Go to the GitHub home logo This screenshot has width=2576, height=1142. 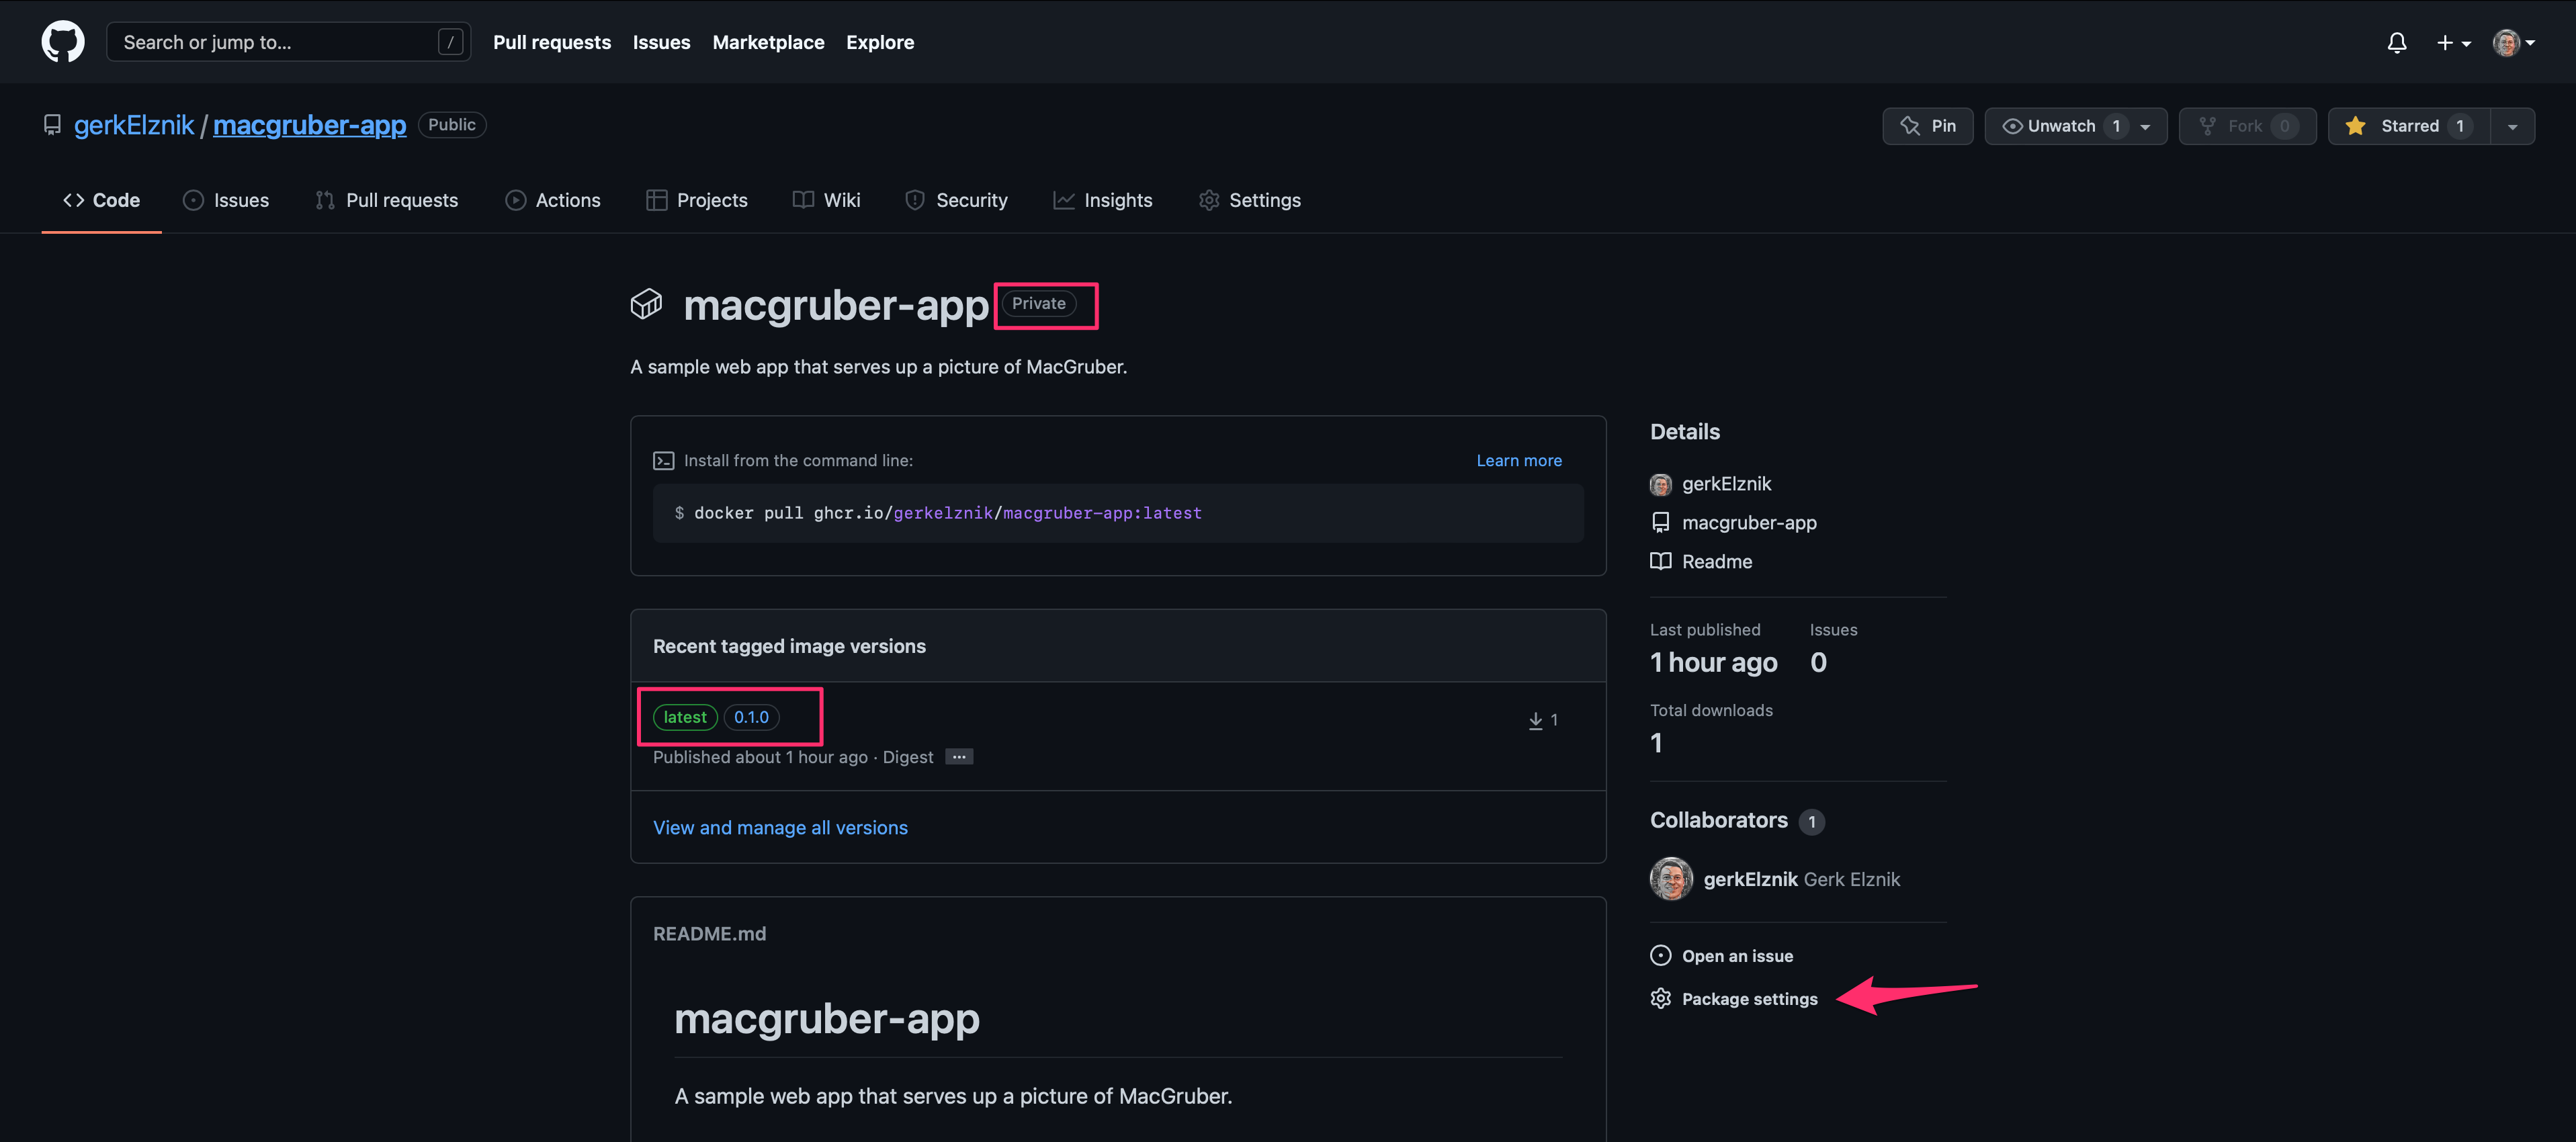click(63, 42)
